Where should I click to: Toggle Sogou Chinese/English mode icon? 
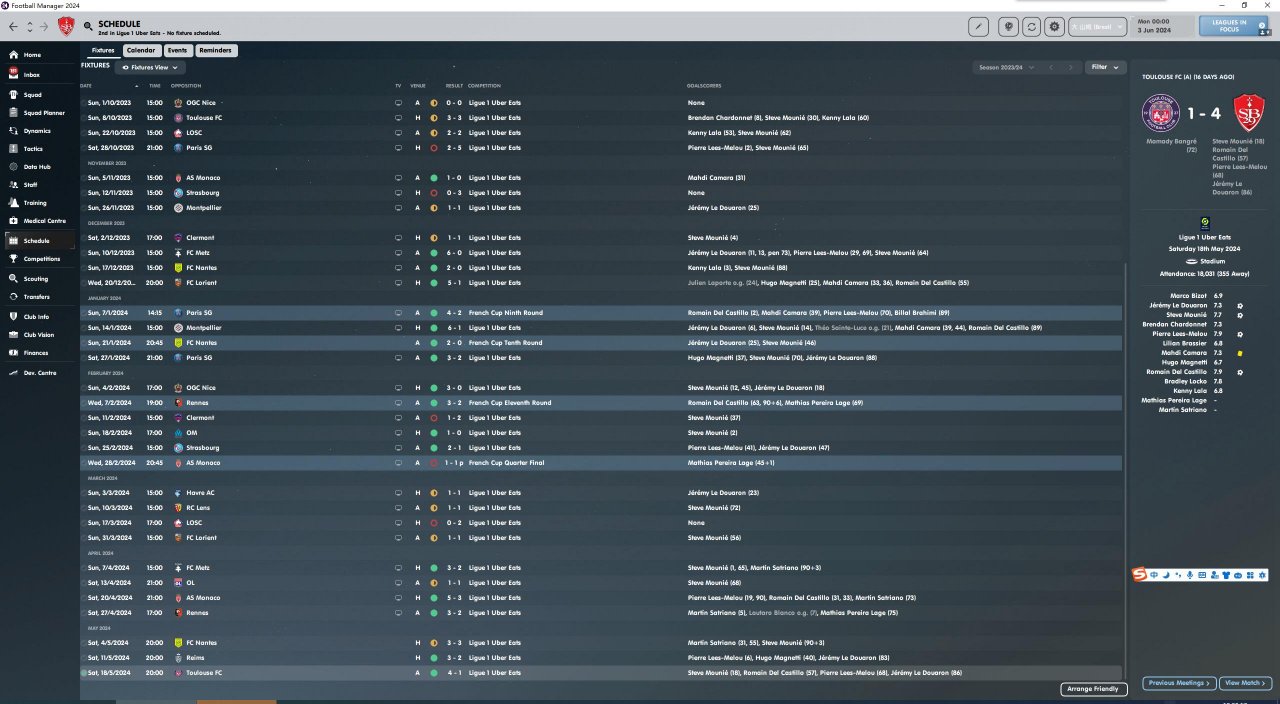1154,575
